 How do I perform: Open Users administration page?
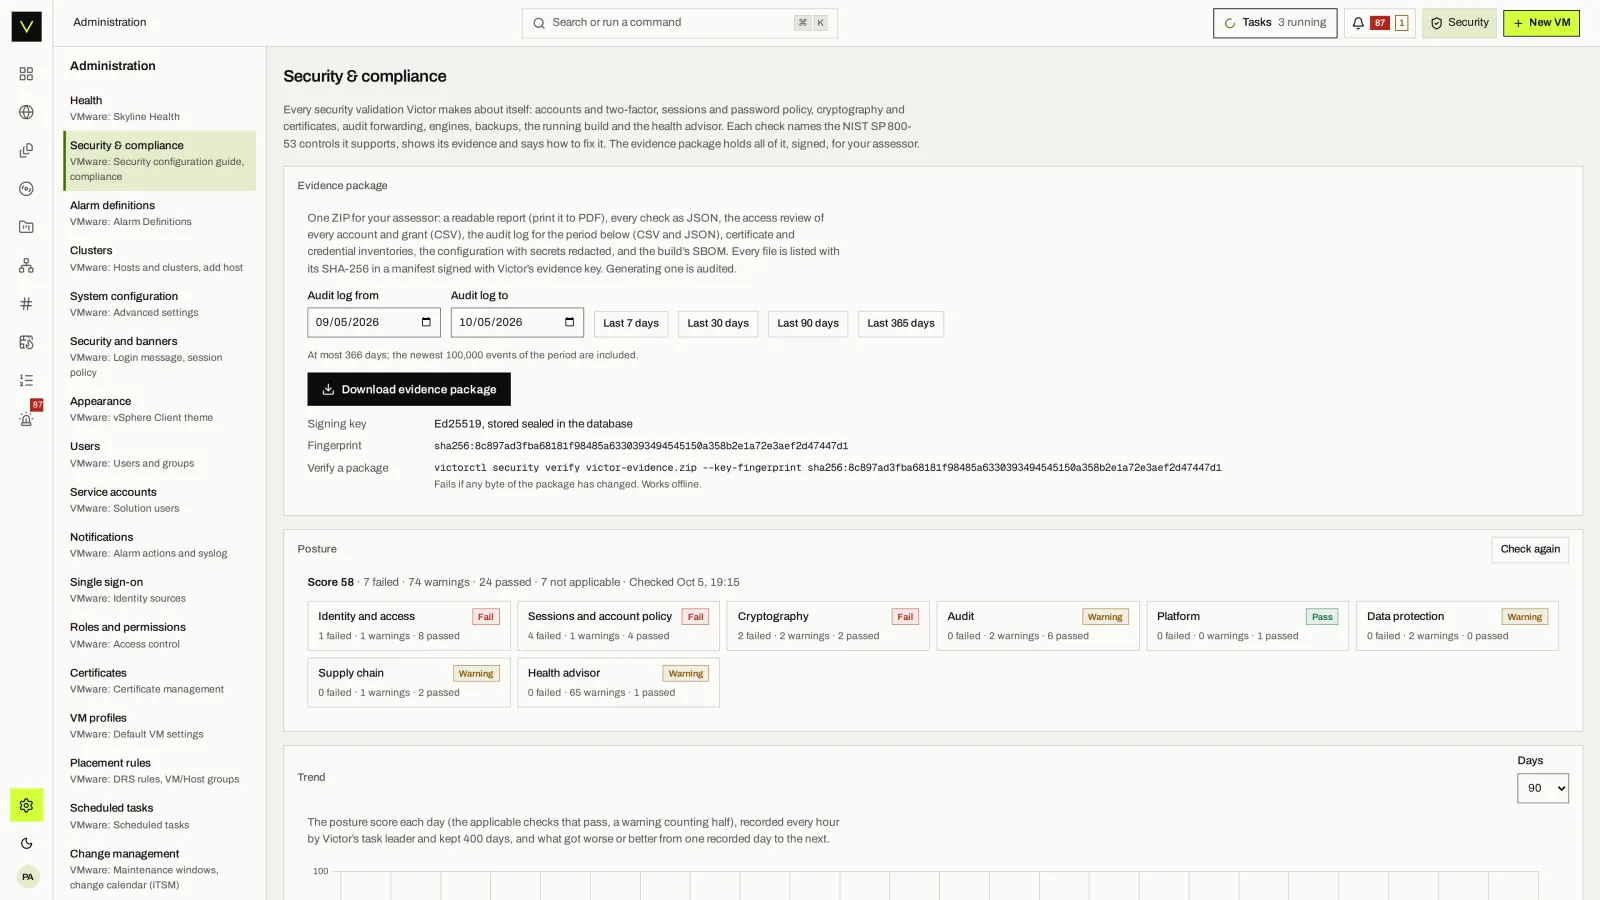pos(159,454)
